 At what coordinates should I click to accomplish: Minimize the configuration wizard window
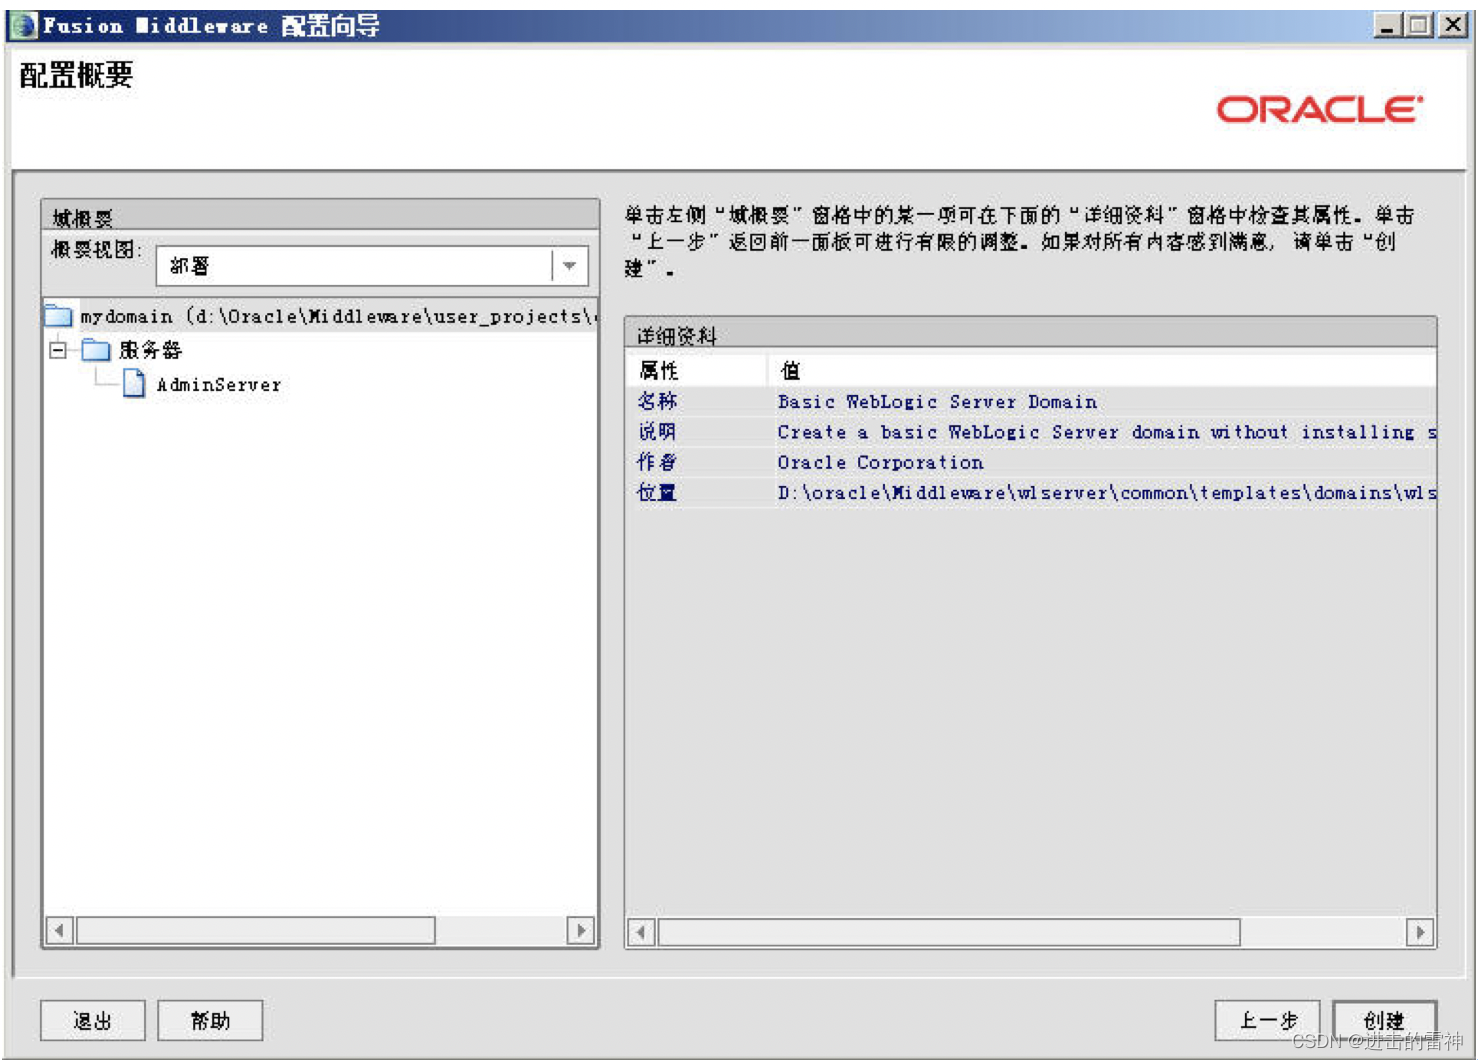click(x=1386, y=25)
